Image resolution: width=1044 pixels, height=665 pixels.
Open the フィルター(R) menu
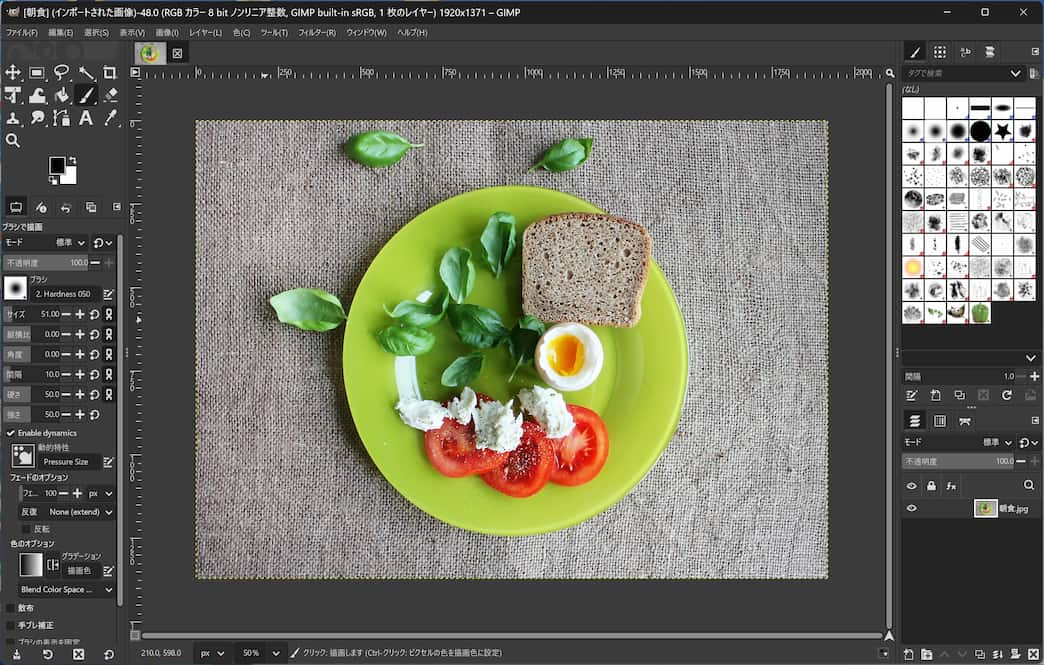pyautogui.click(x=317, y=32)
